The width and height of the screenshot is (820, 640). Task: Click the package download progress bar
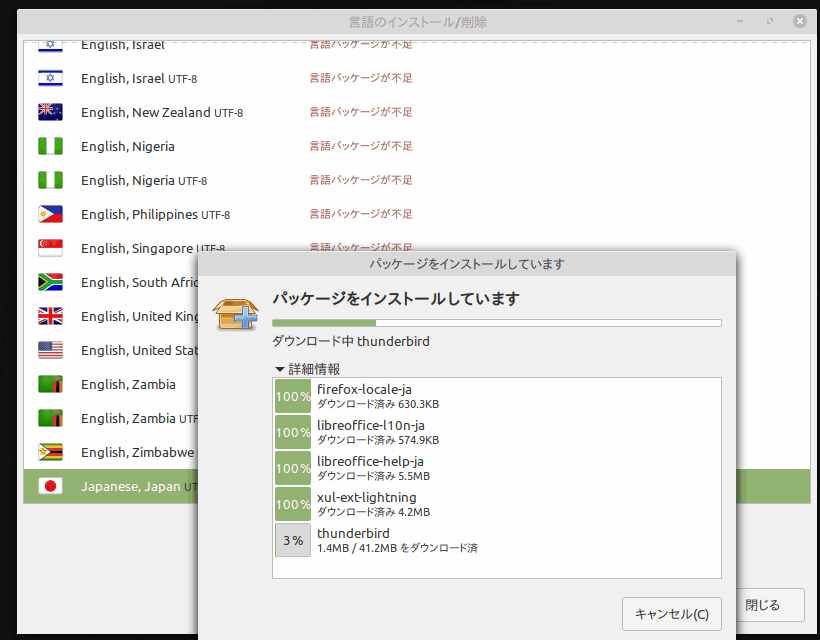pyautogui.click(x=496, y=322)
